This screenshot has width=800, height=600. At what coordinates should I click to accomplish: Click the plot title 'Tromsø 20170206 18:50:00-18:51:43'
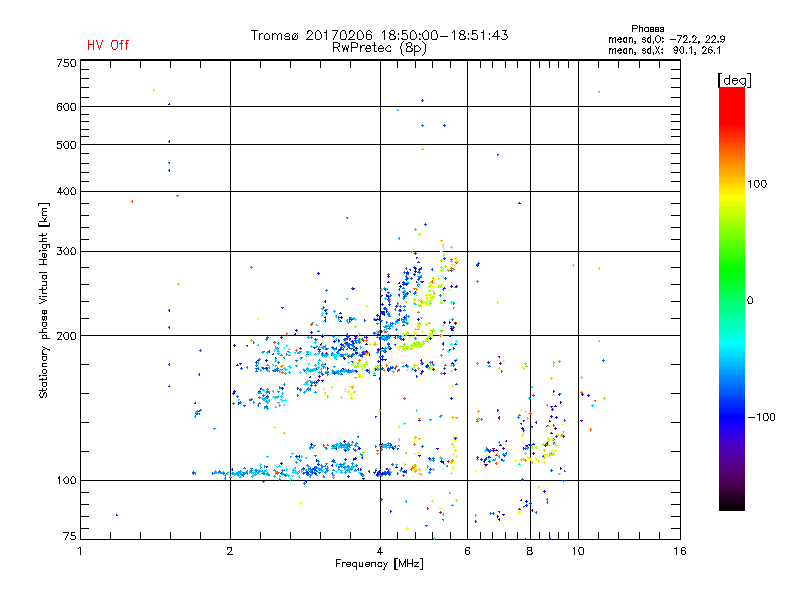point(379,35)
